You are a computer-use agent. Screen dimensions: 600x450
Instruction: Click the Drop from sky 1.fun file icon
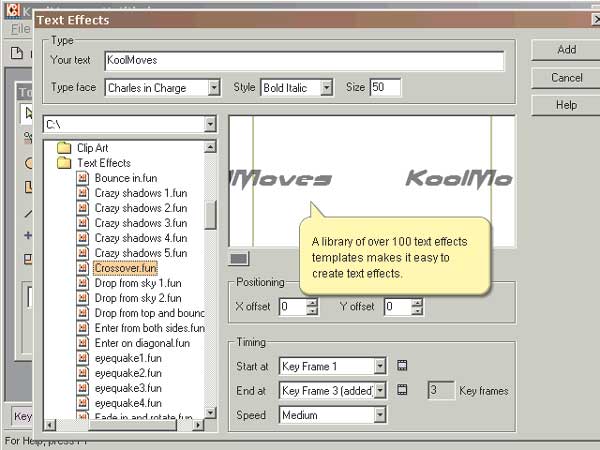pos(82,283)
